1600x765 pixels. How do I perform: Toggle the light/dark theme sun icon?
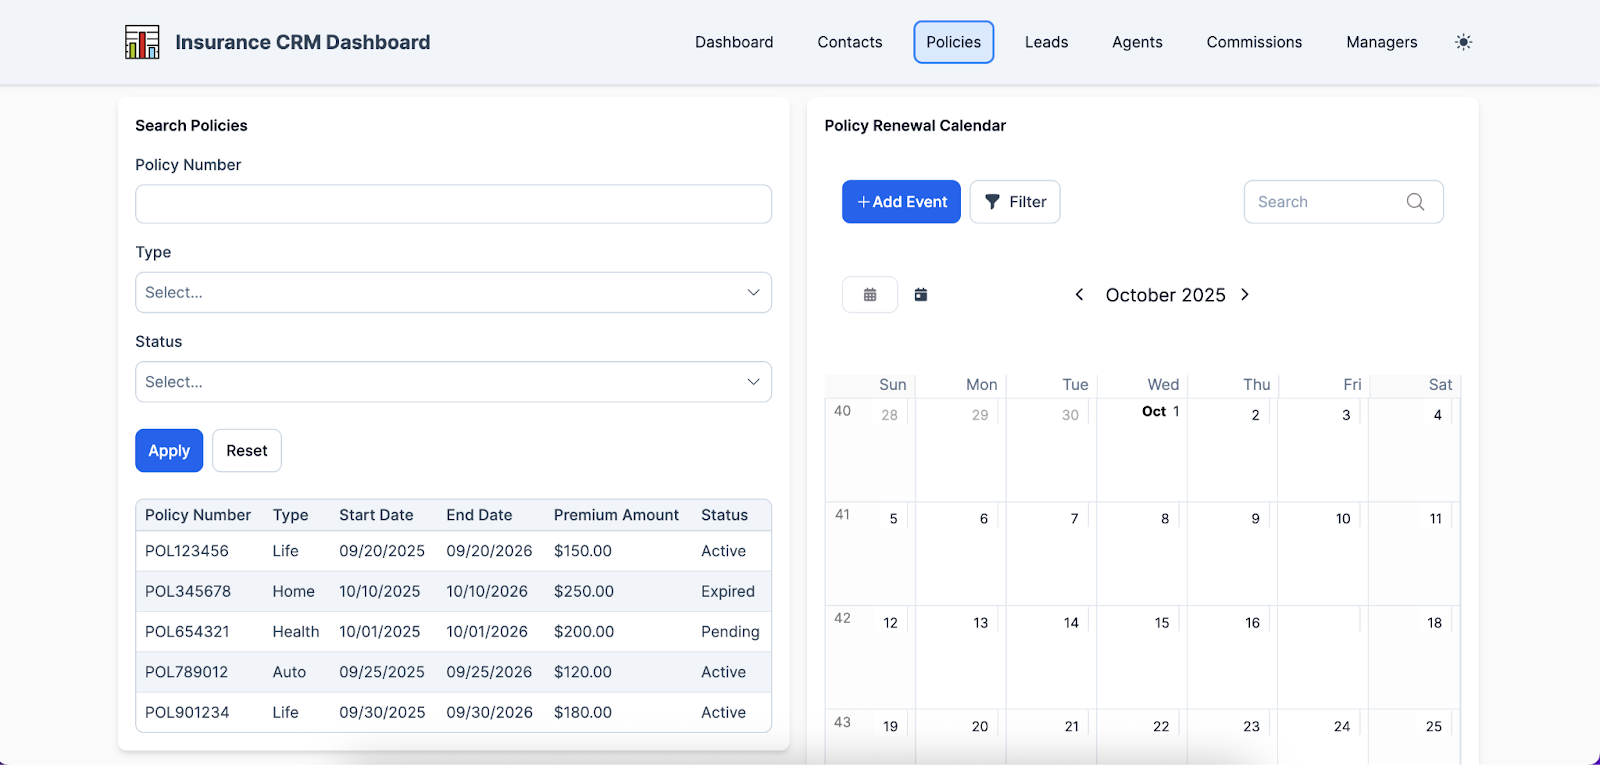click(1463, 42)
